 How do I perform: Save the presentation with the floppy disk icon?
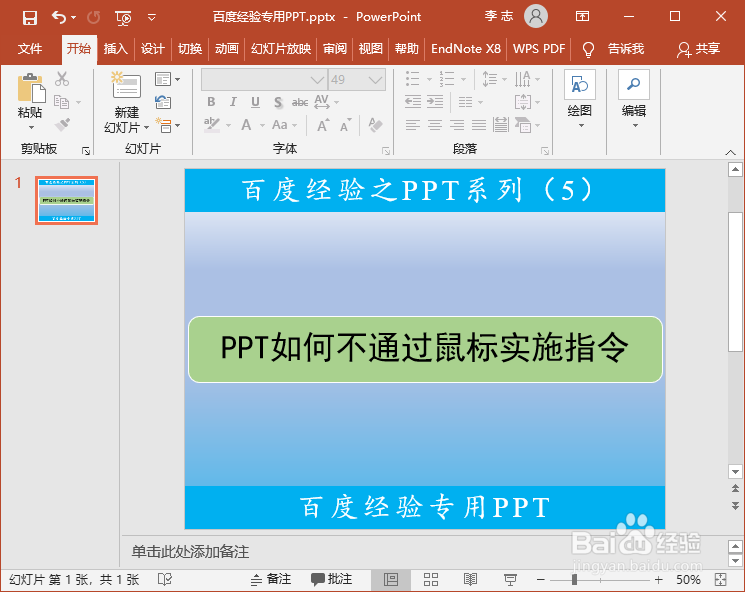click(x=29, y=18)
